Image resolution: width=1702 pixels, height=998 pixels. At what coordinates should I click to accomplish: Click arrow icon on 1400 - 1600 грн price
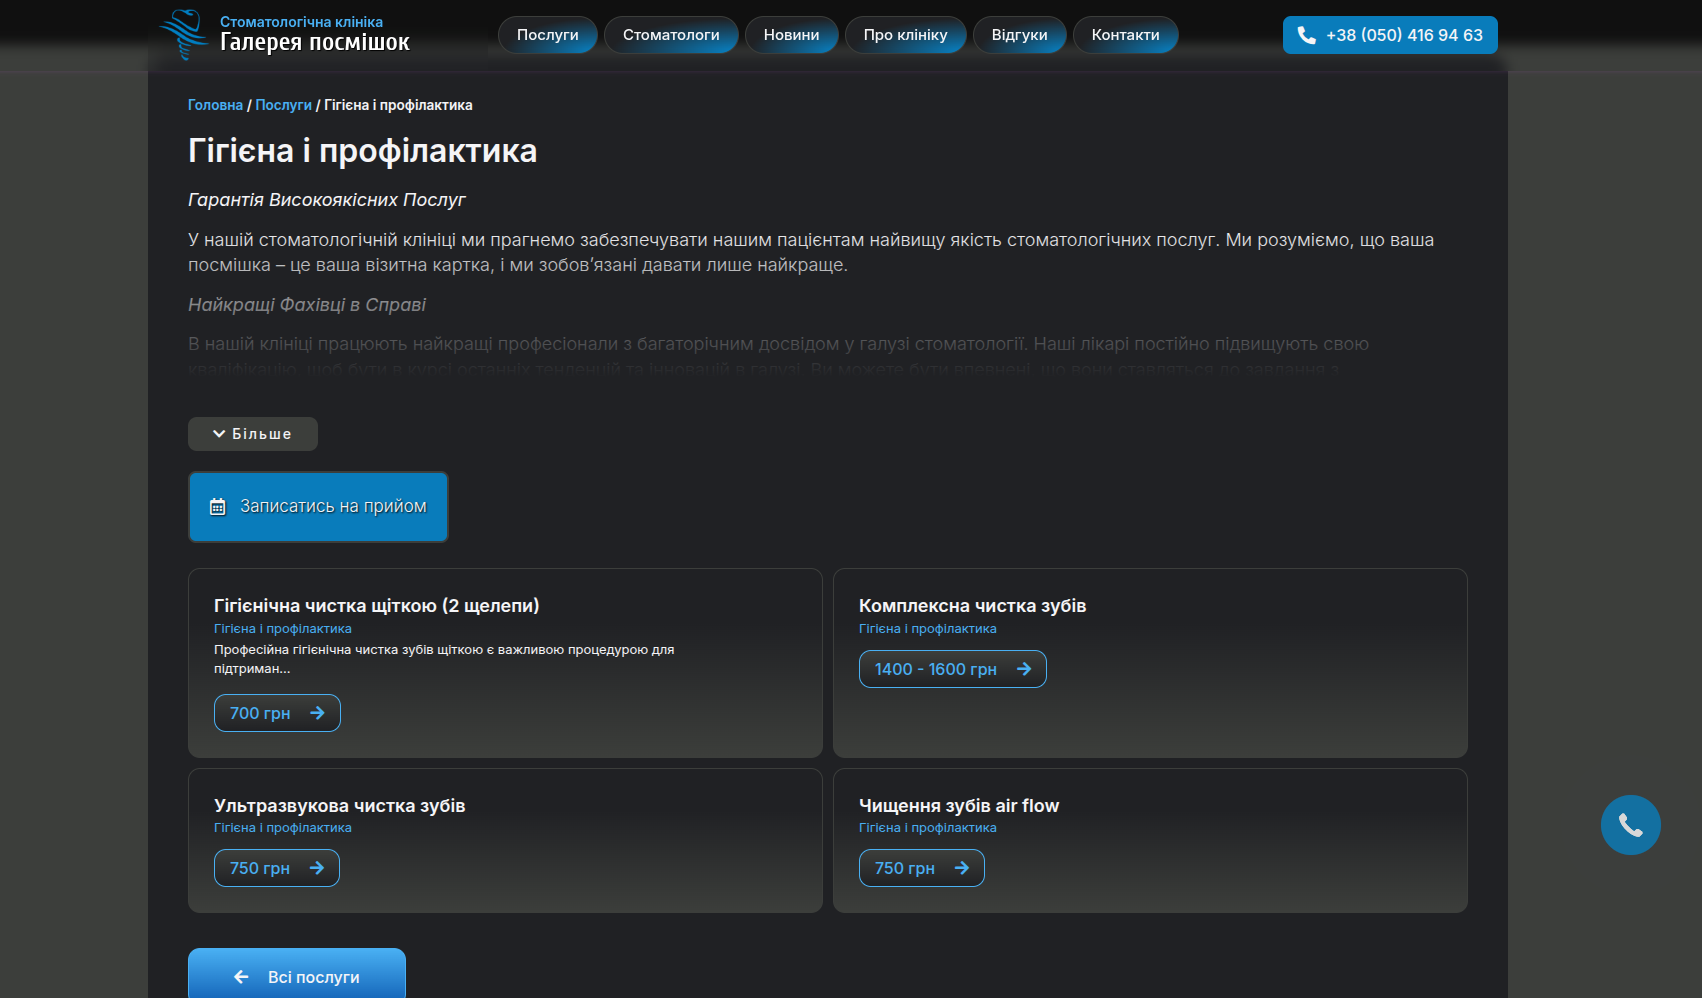1024,669
